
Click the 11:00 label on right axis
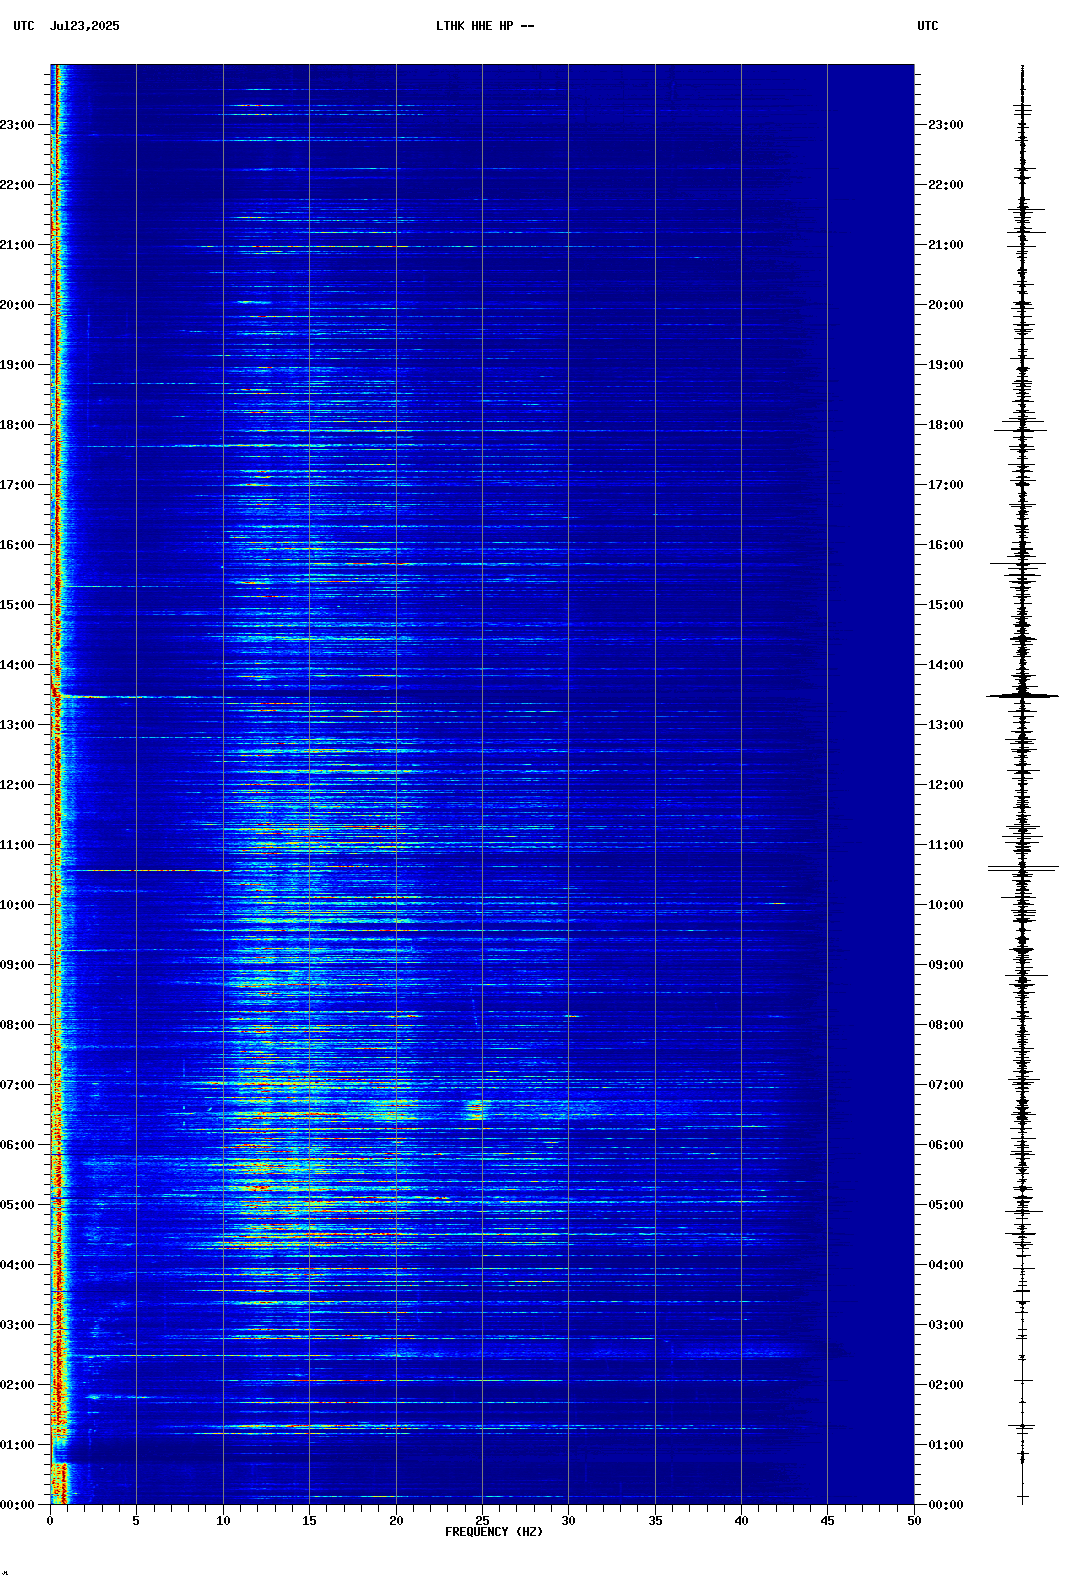946,845
